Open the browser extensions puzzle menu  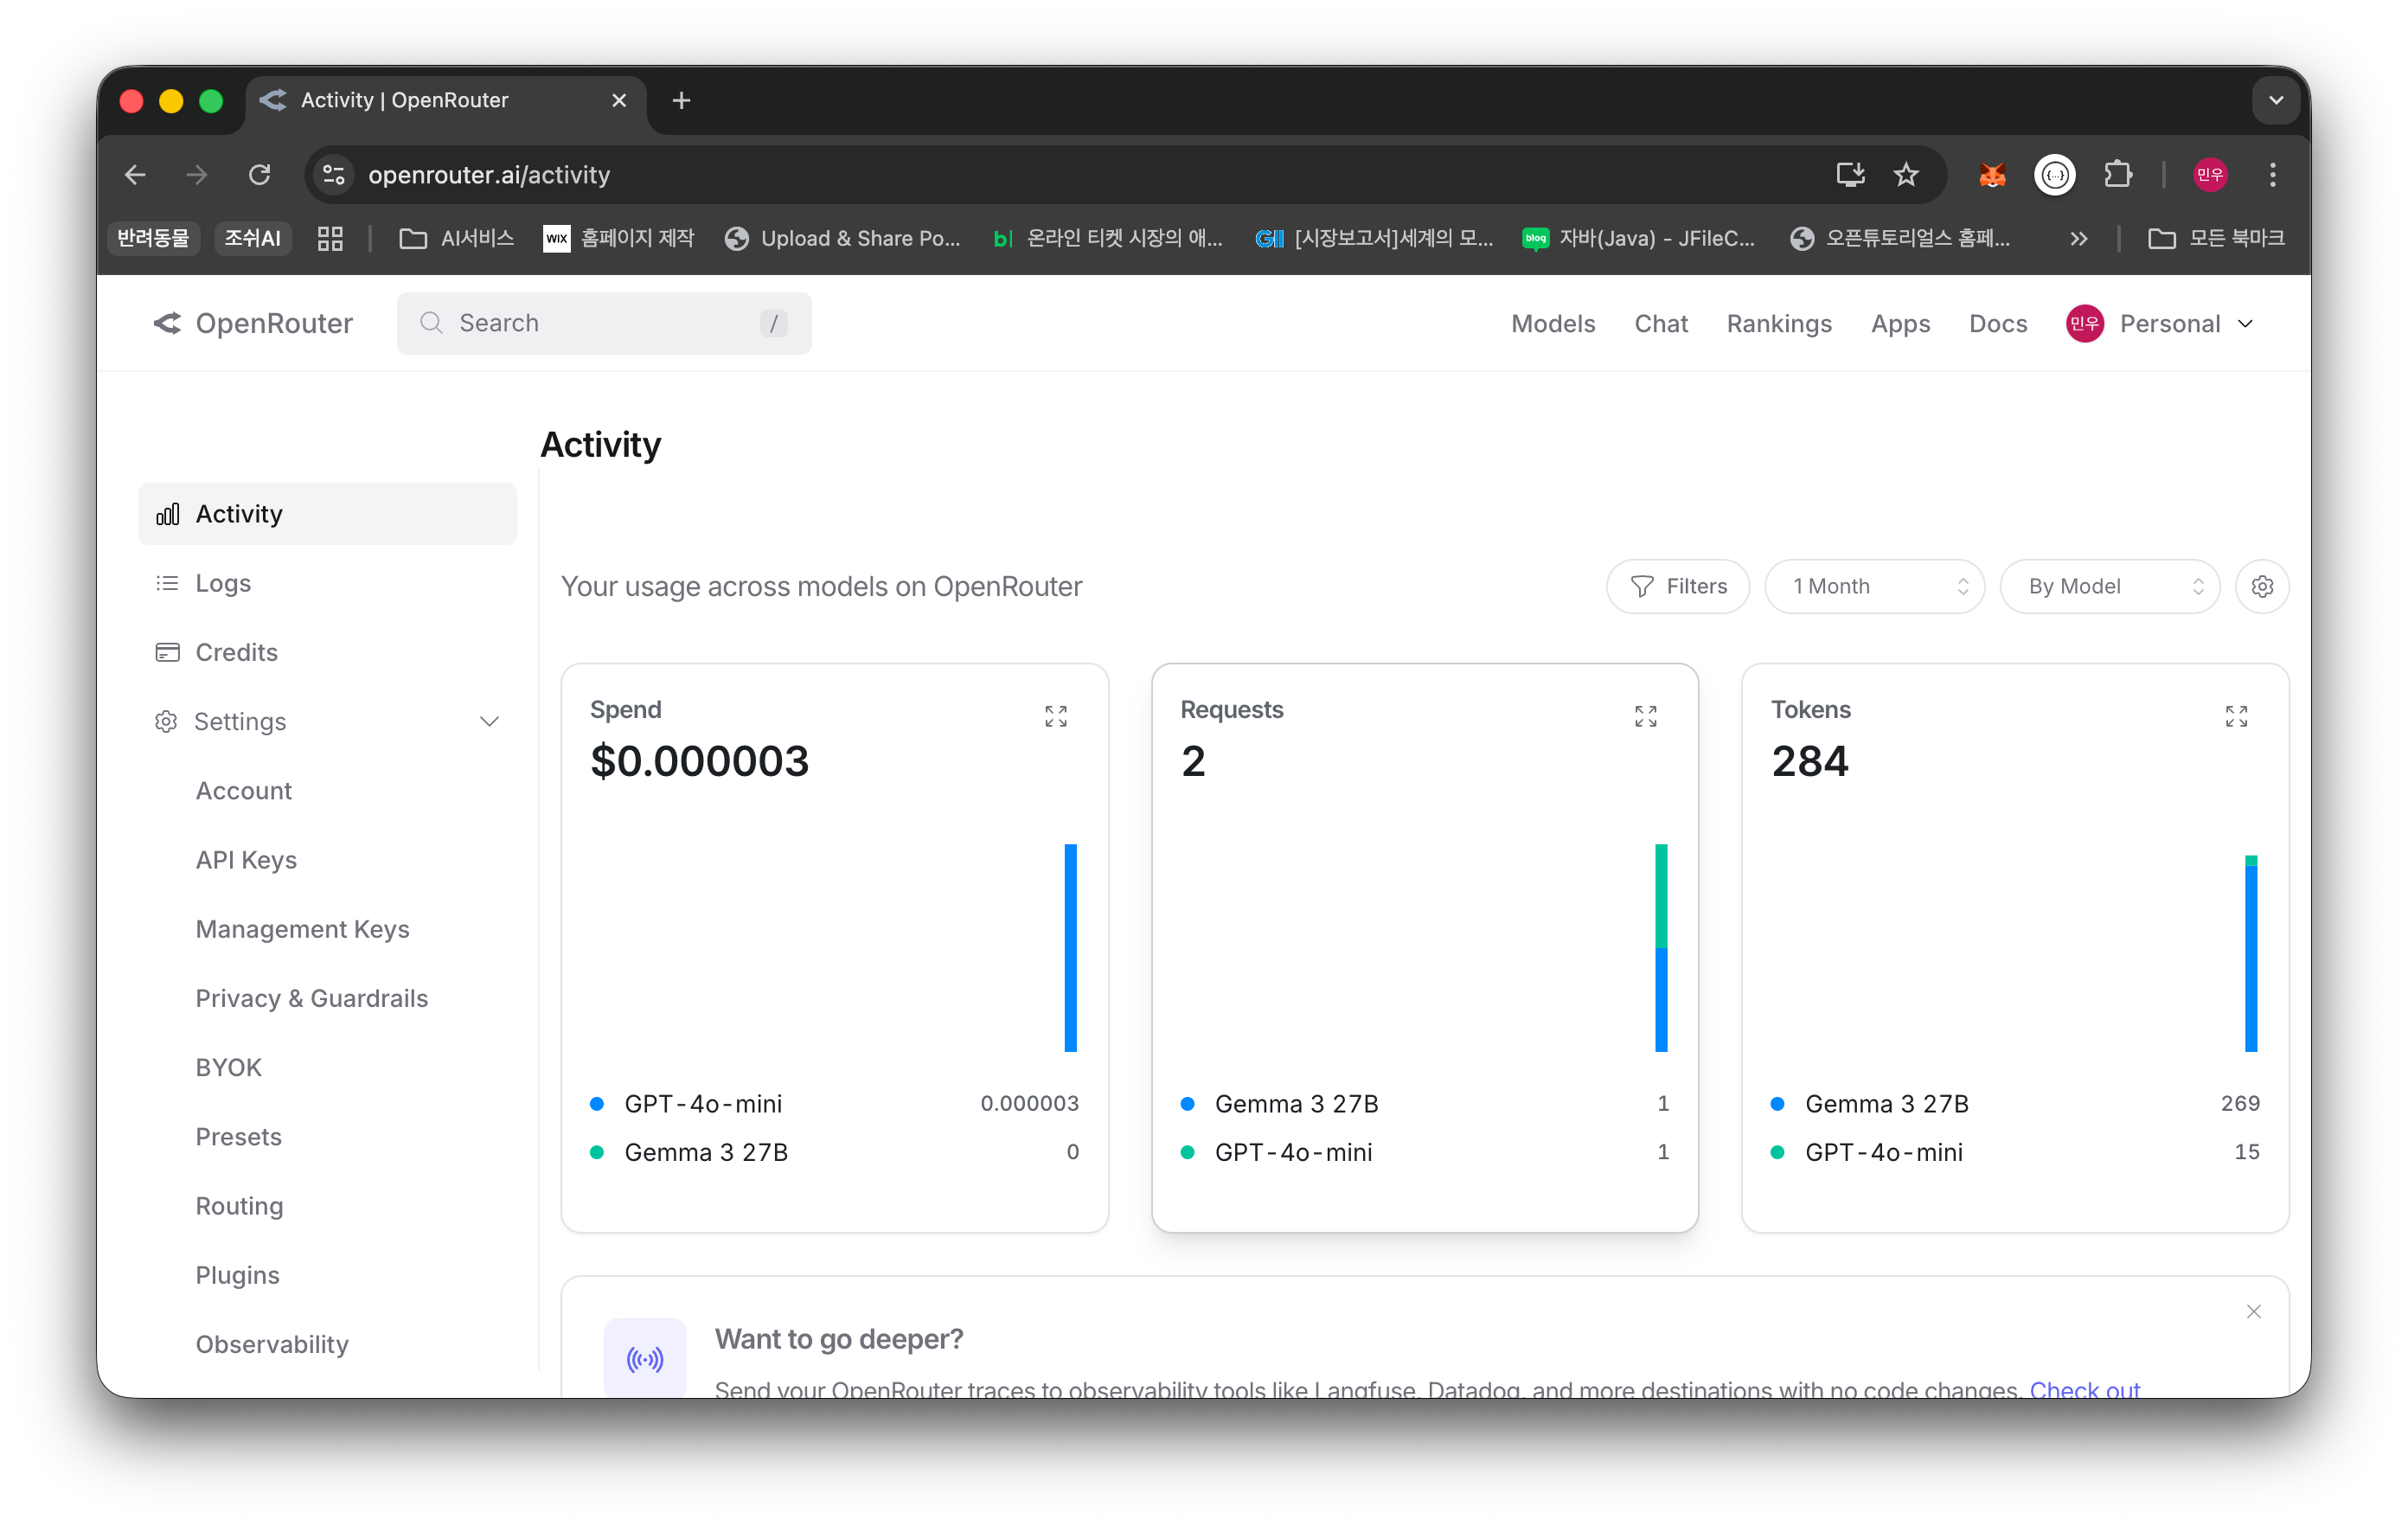tap(2117, 175)
